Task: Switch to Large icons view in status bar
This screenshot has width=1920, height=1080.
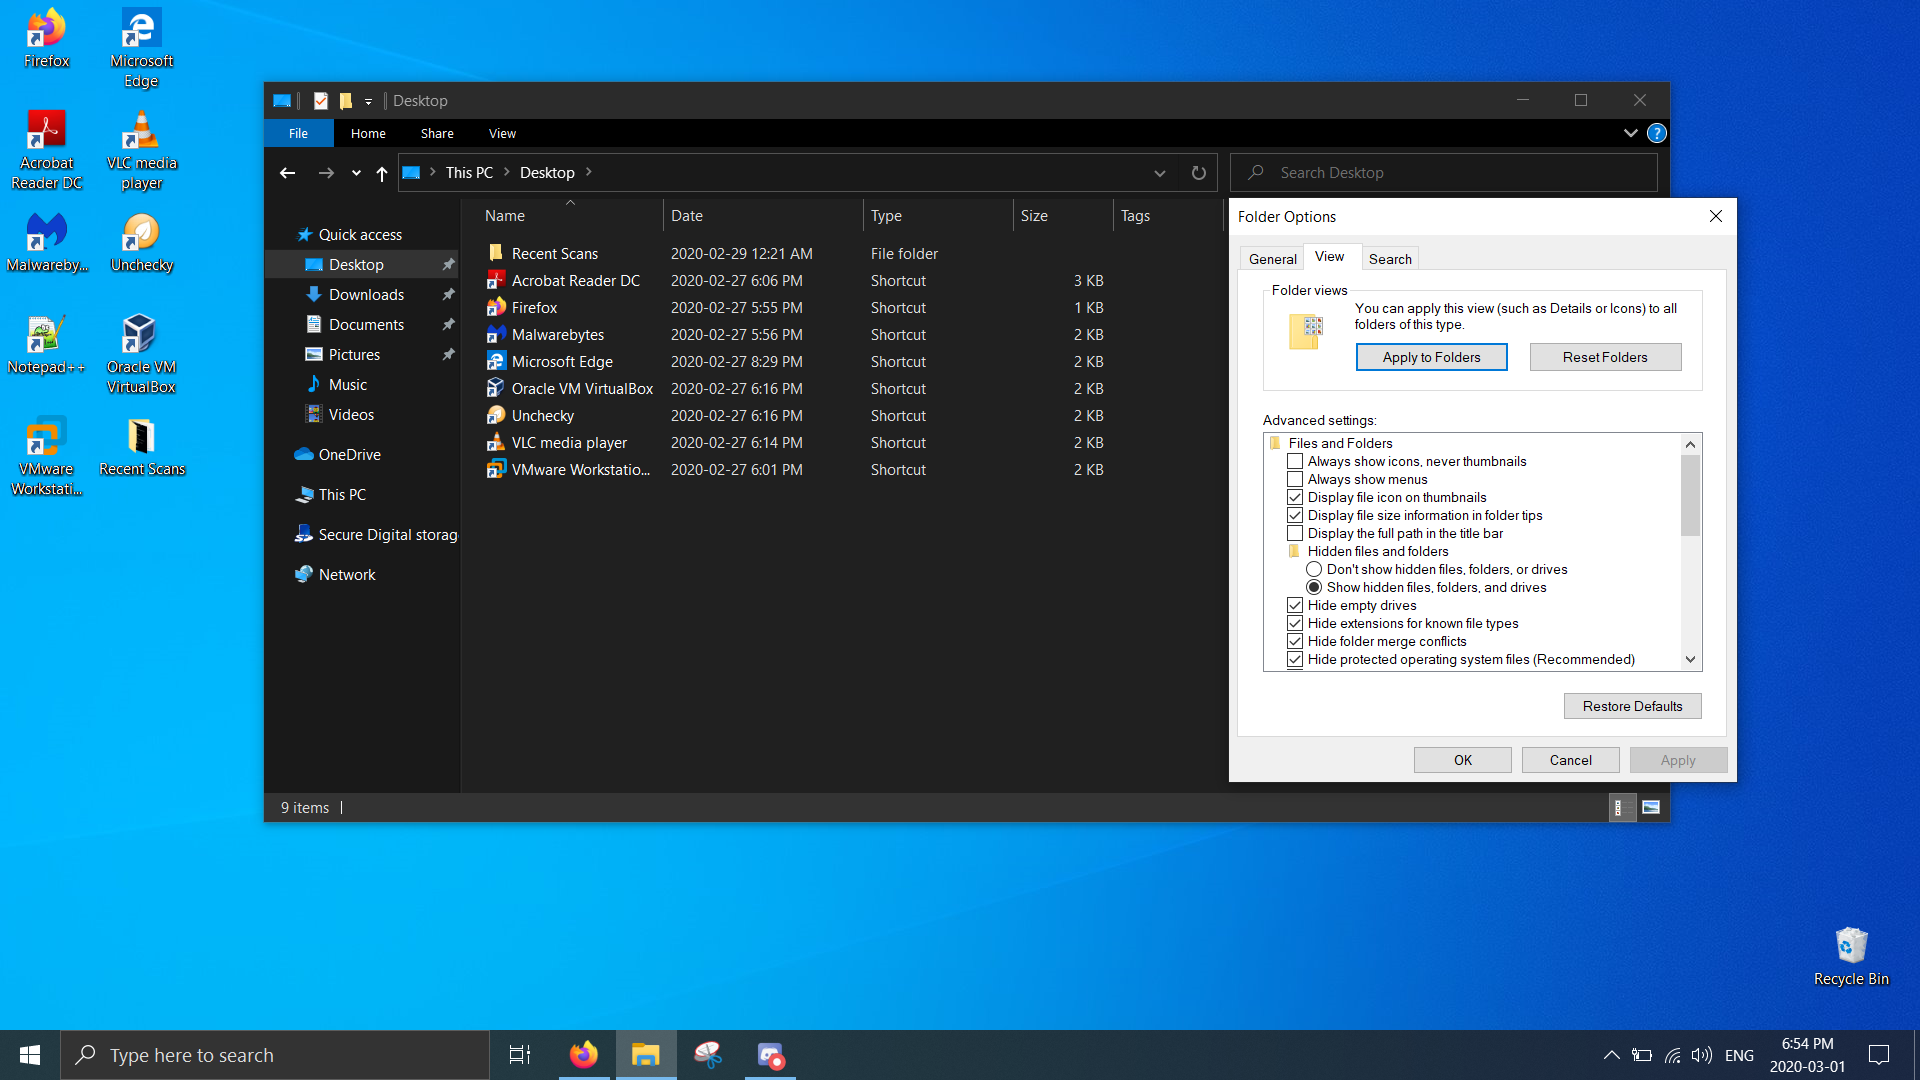Action: (1651, 807)
